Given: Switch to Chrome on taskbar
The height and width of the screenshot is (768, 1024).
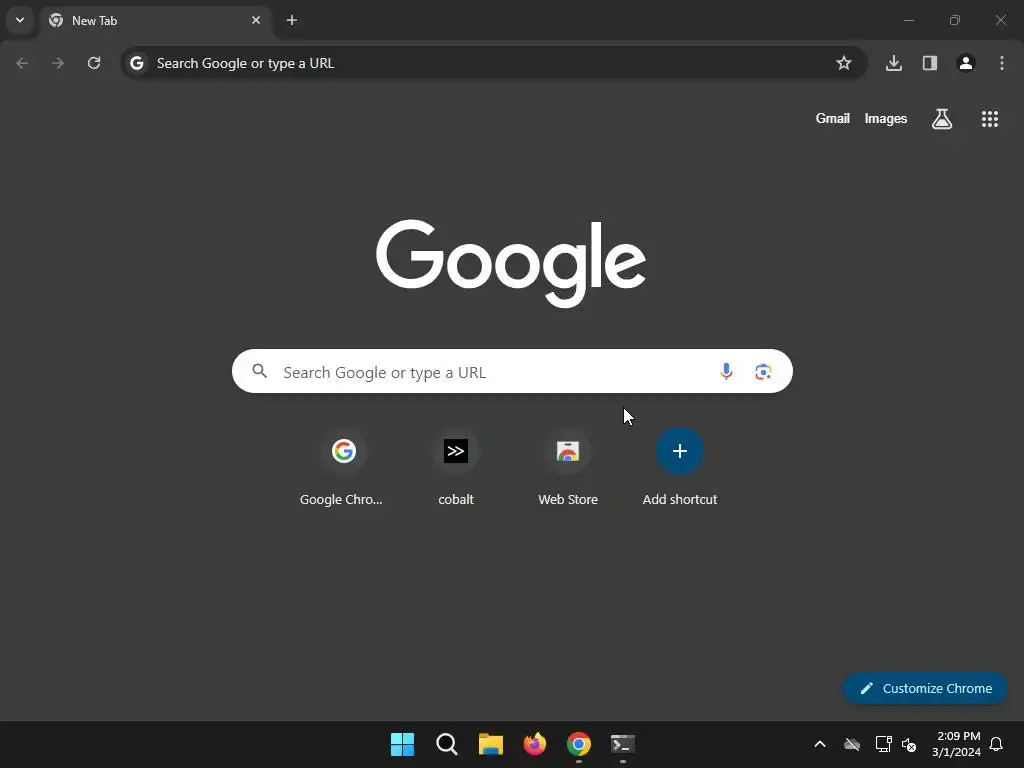Looking at the screenshot, I should pos(579,744).
